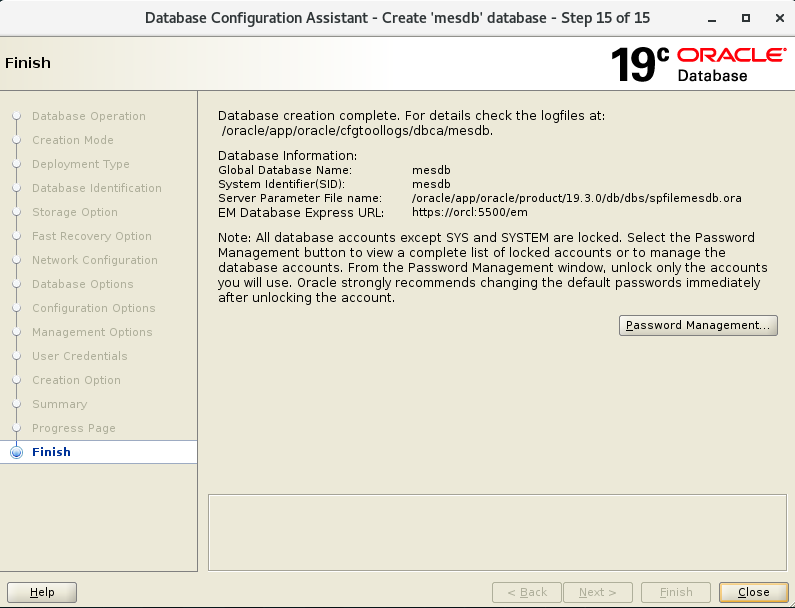This screenshot has height=608, width=795.
Task: Click the EM Database Express URL
Action: coord(469,212)
